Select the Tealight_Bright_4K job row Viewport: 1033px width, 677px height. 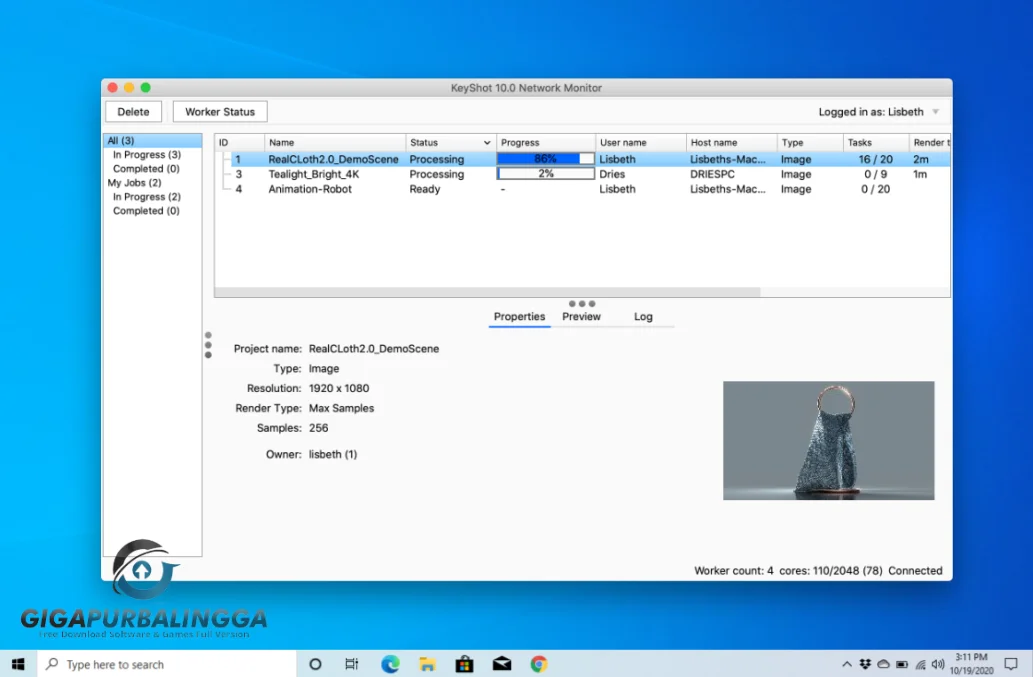click(x=313, y=174)
